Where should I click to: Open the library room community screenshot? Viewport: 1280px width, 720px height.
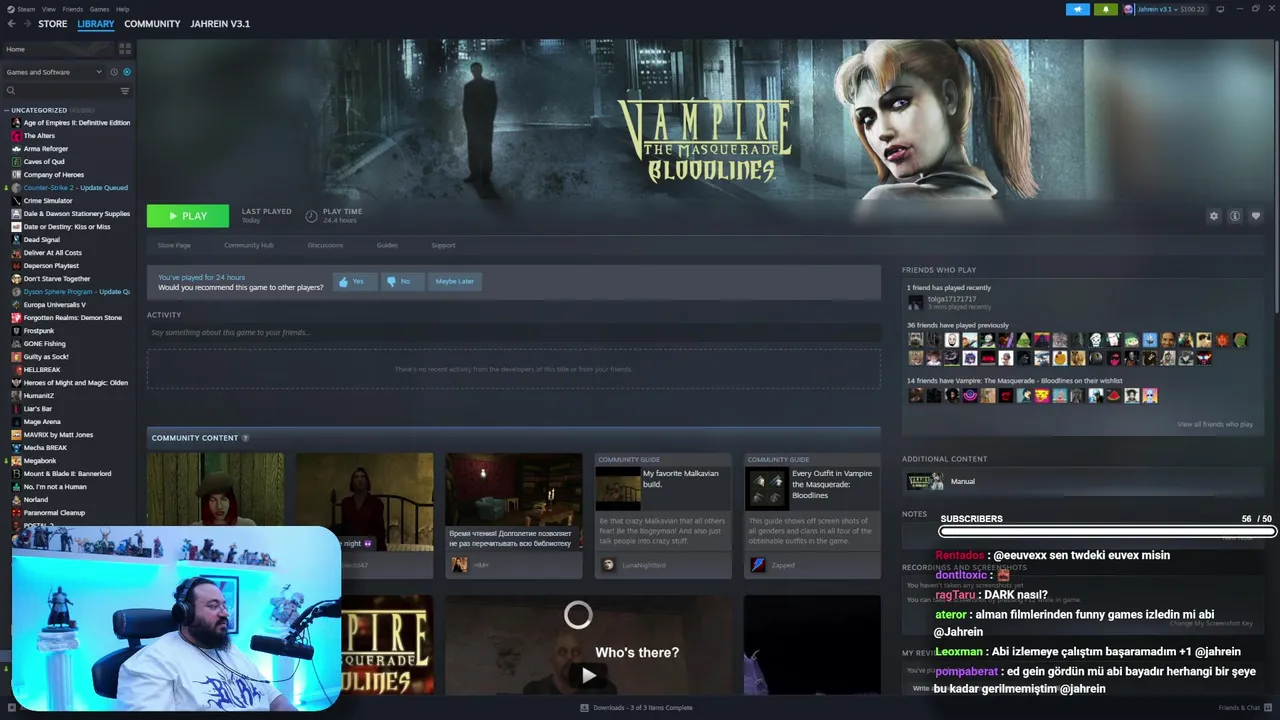(514, 515)
